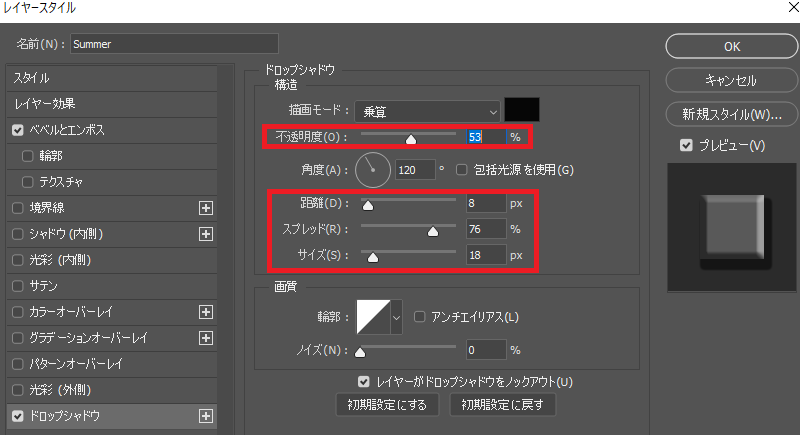Enable 輪郭 checkbox under bevel
Image resolution: width=800 pixels, height=435 pixels.
click(28, 156)
